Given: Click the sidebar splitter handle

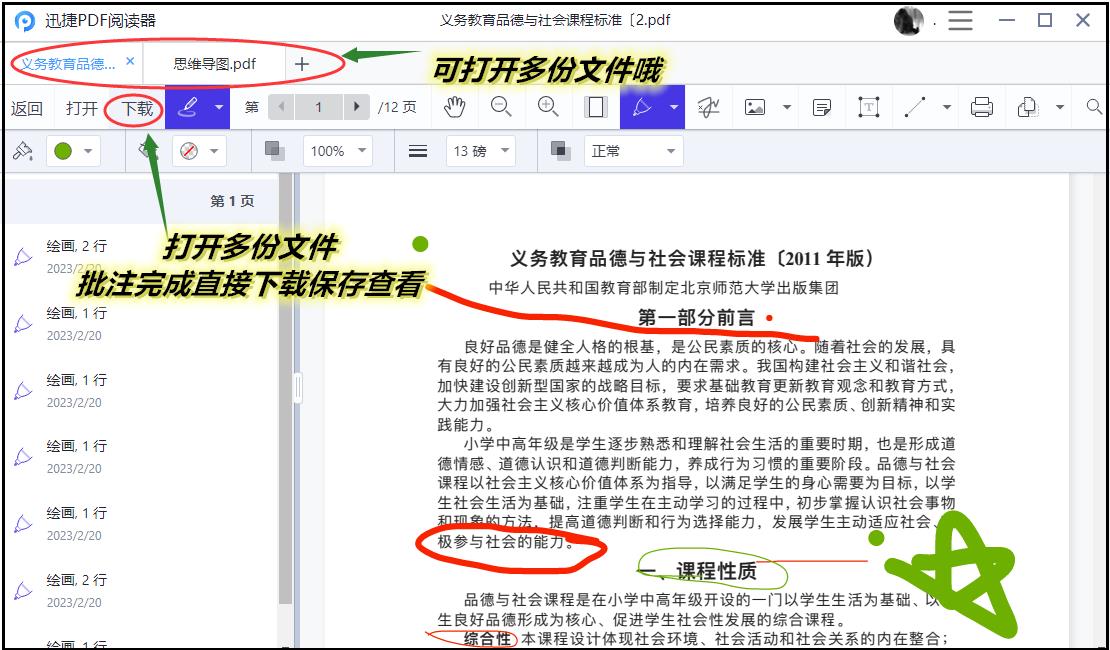Looking at the screenshot, I should 298,388.
